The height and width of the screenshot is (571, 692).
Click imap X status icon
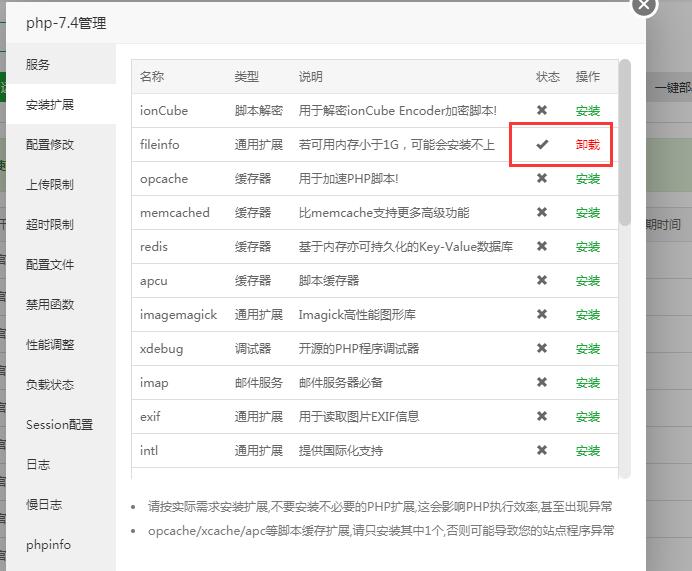point(542,382)
